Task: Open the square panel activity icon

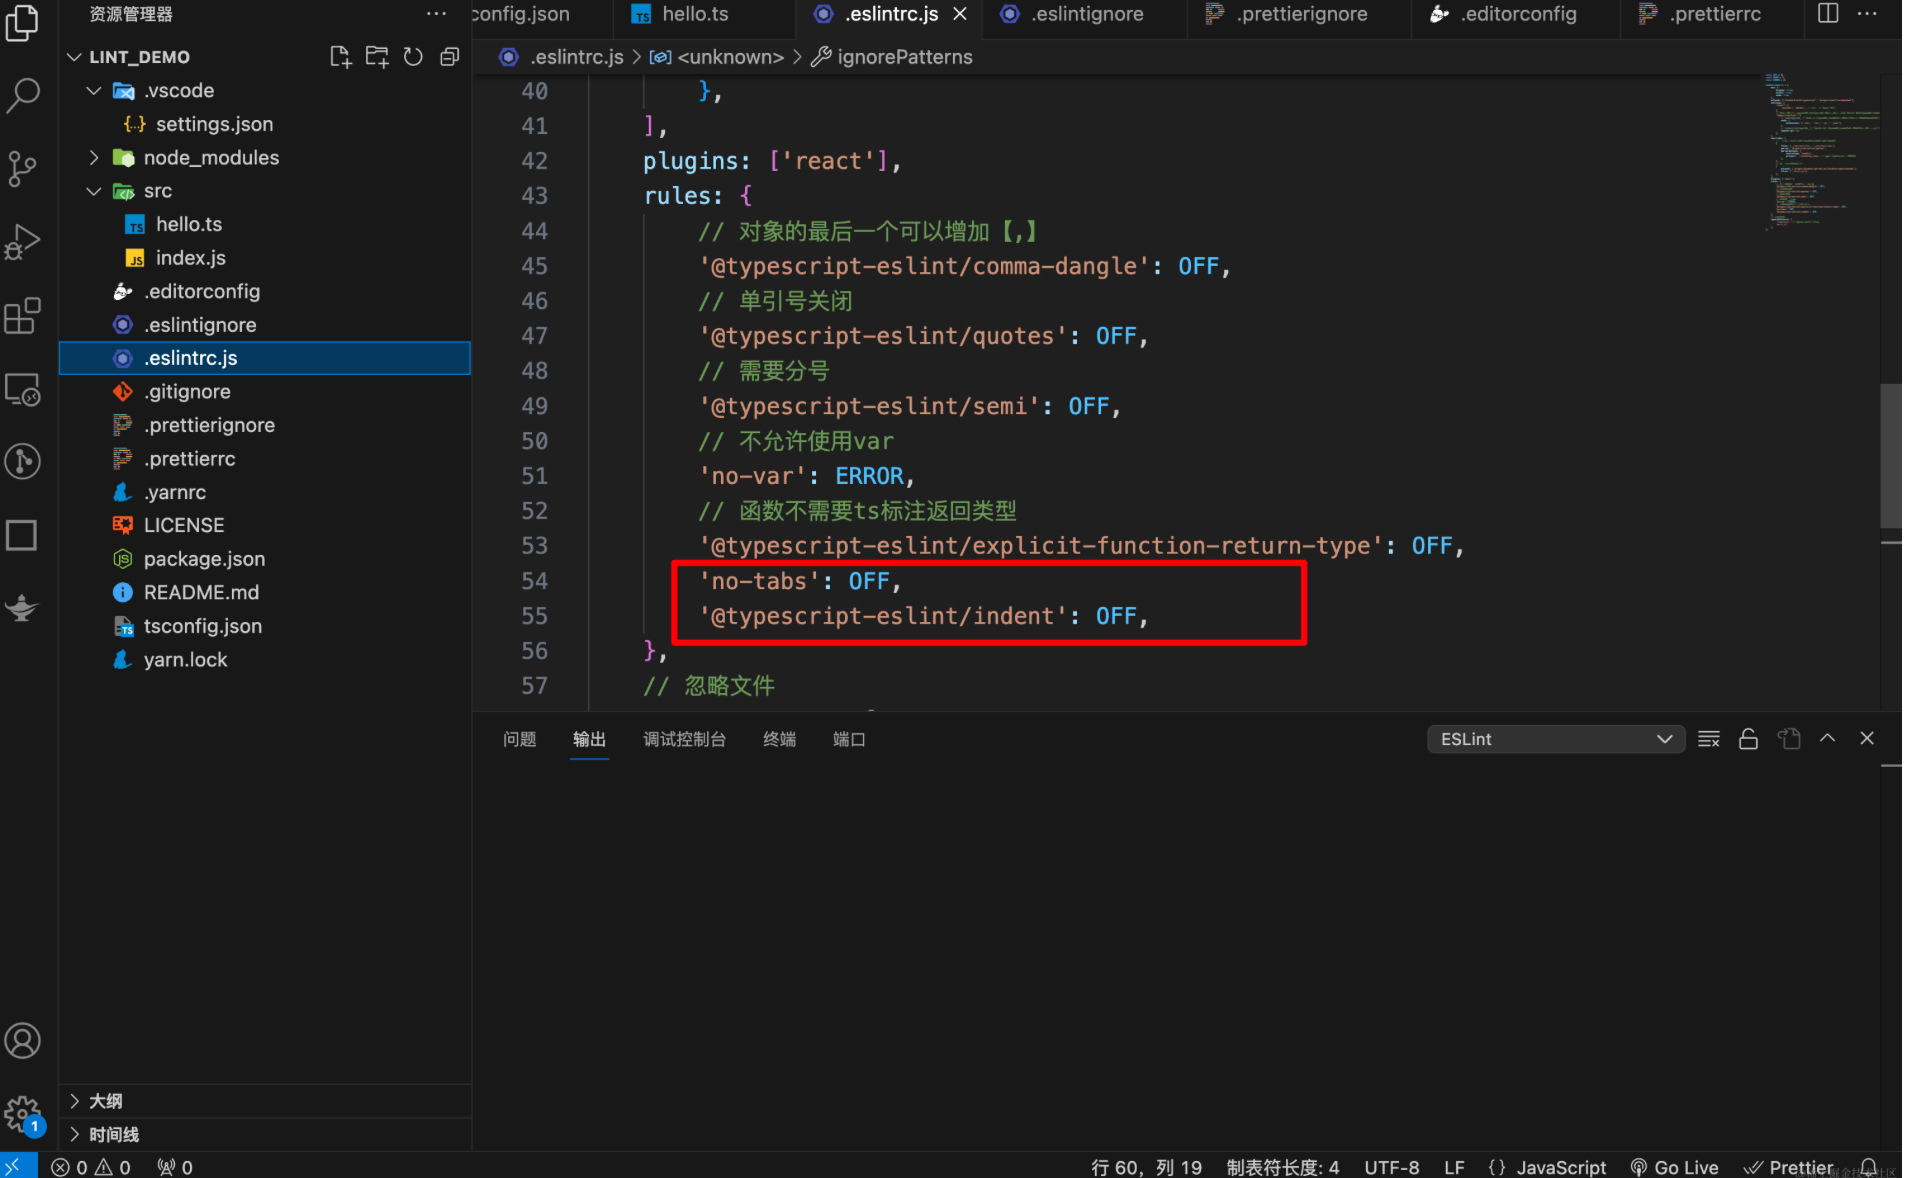Action: click(22, 535)
